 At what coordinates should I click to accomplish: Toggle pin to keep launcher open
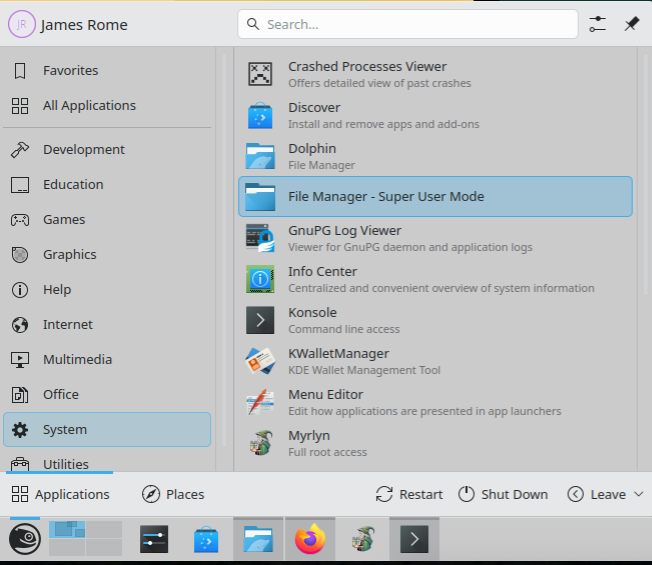[631, 24]
